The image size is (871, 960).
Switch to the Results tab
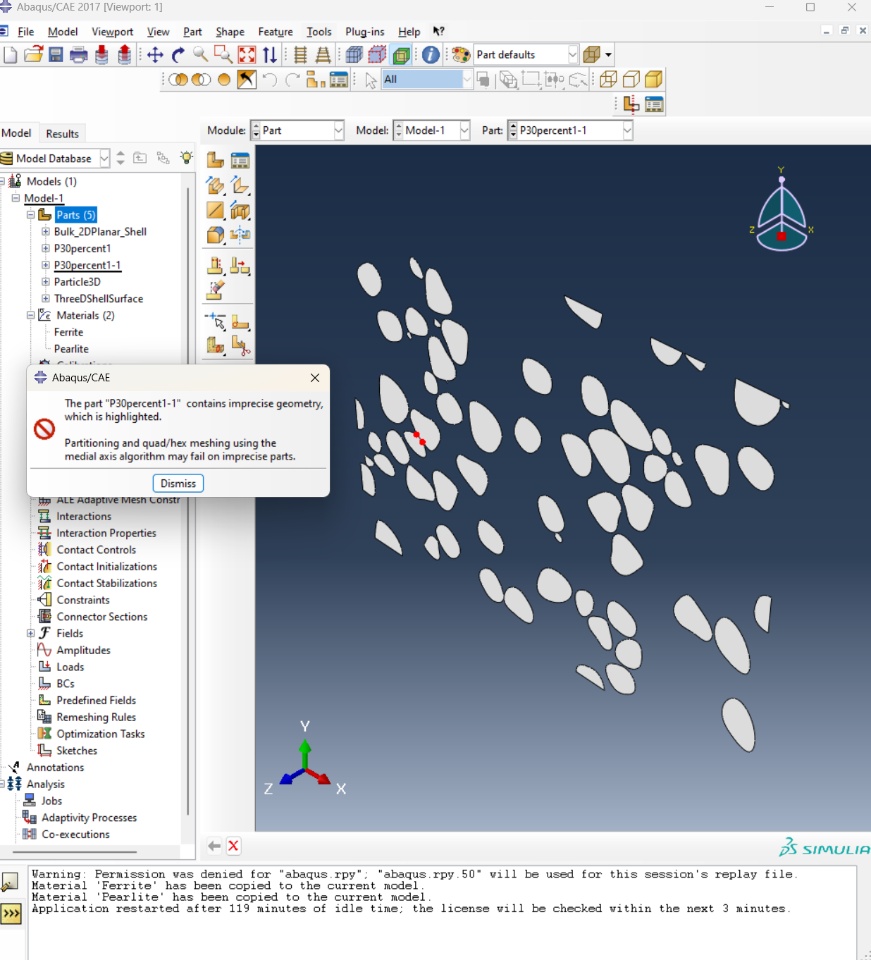pos(62,133)
